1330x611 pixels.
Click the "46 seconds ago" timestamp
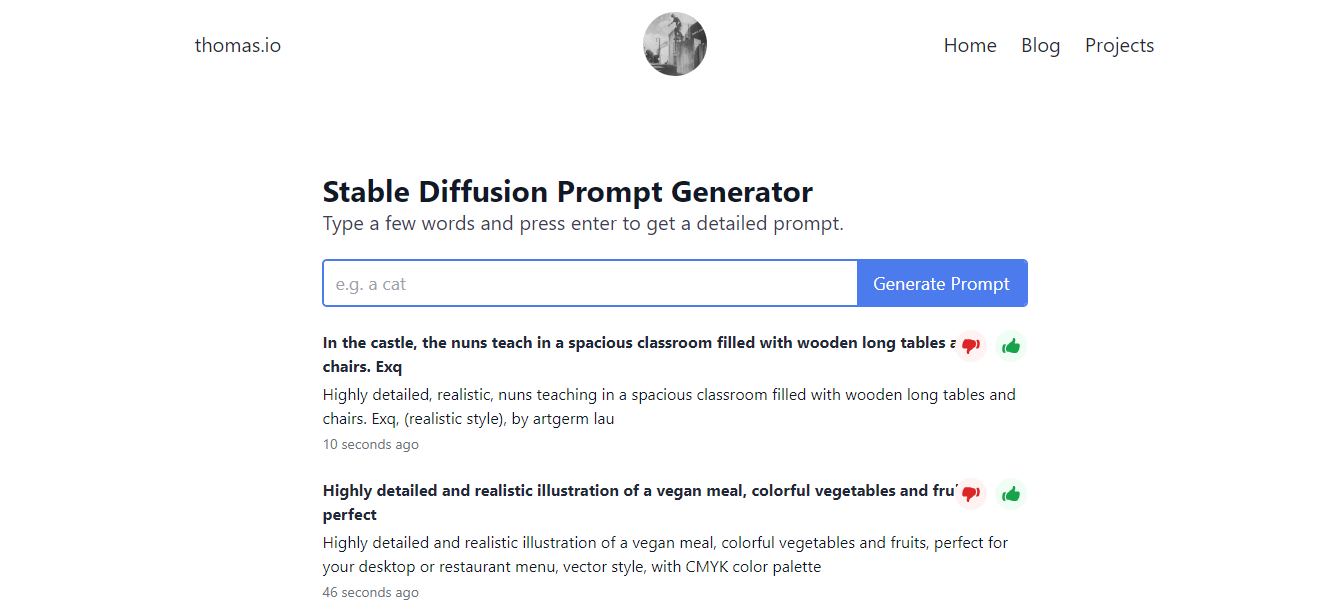[370, 592]
